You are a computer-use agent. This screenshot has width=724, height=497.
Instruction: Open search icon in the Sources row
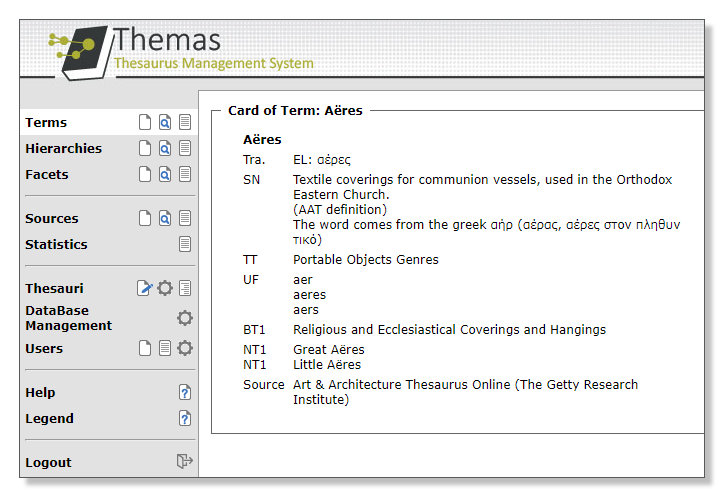(x=165, y=218)
